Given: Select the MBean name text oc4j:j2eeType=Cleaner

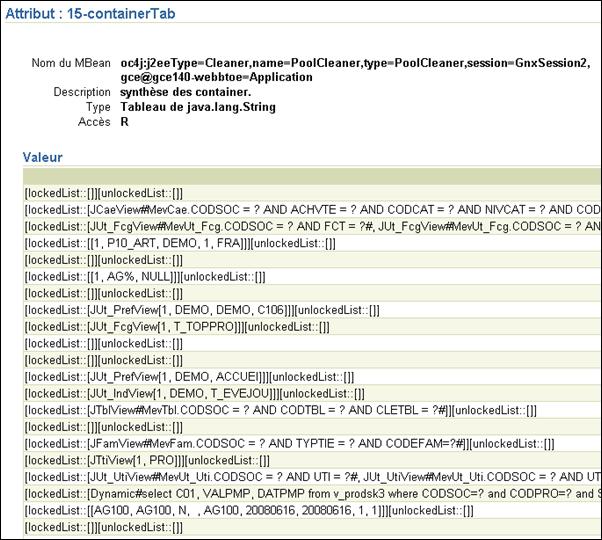Looking at the screenshot, I should (355, 70).
